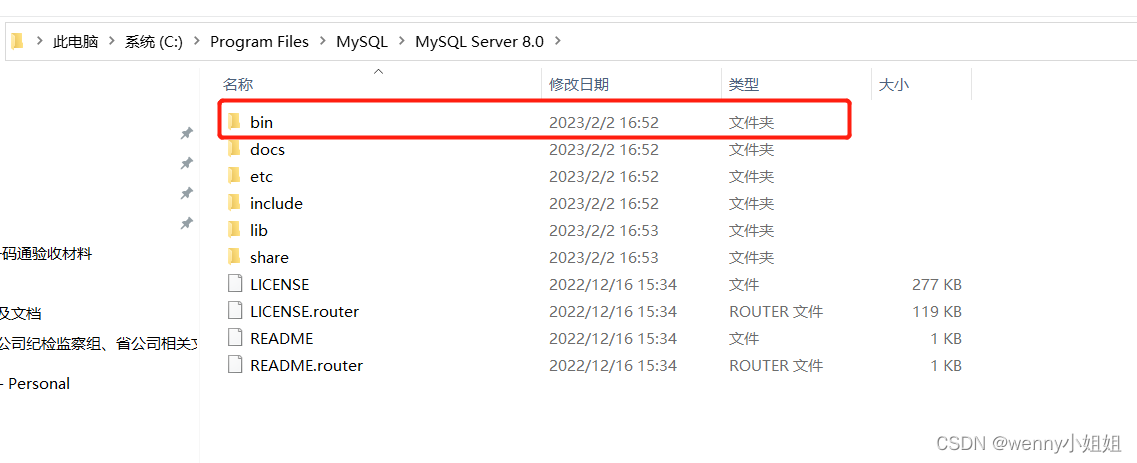
Task: Click the pin icon beside the include row
Action: click(x=186, y=193)
